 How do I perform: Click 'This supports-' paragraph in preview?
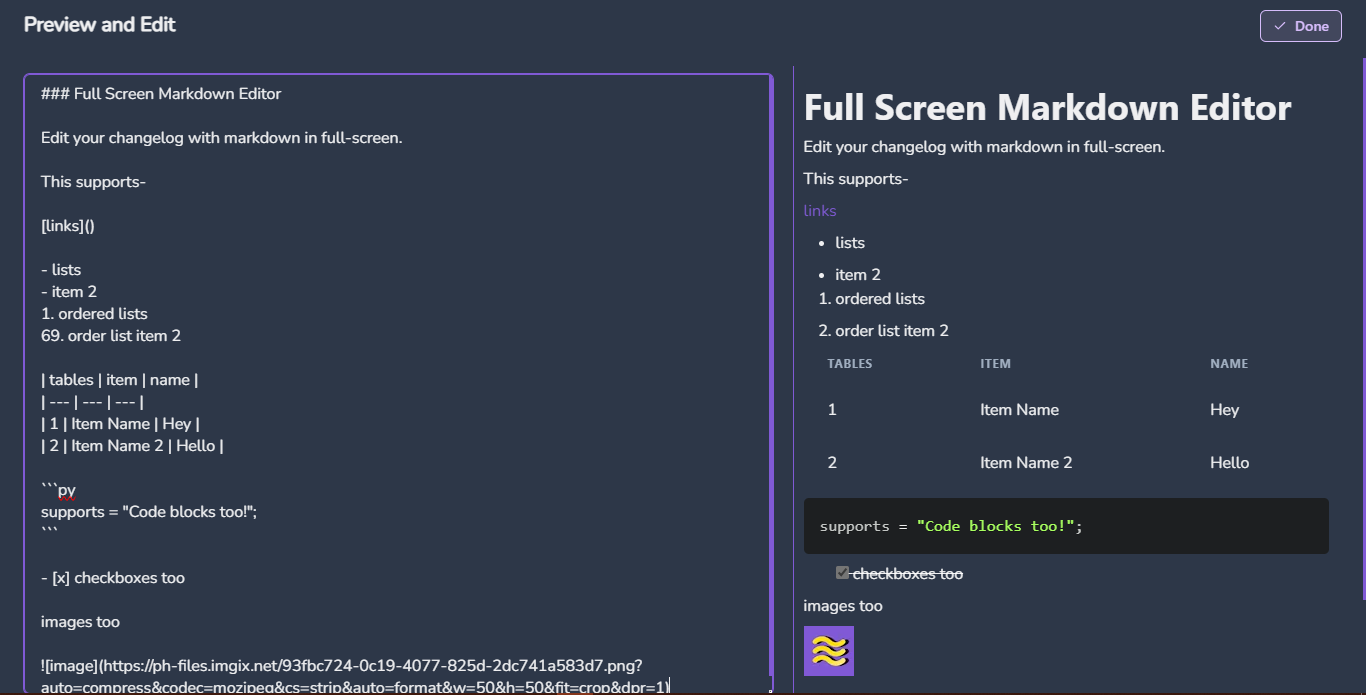point(856,179)
